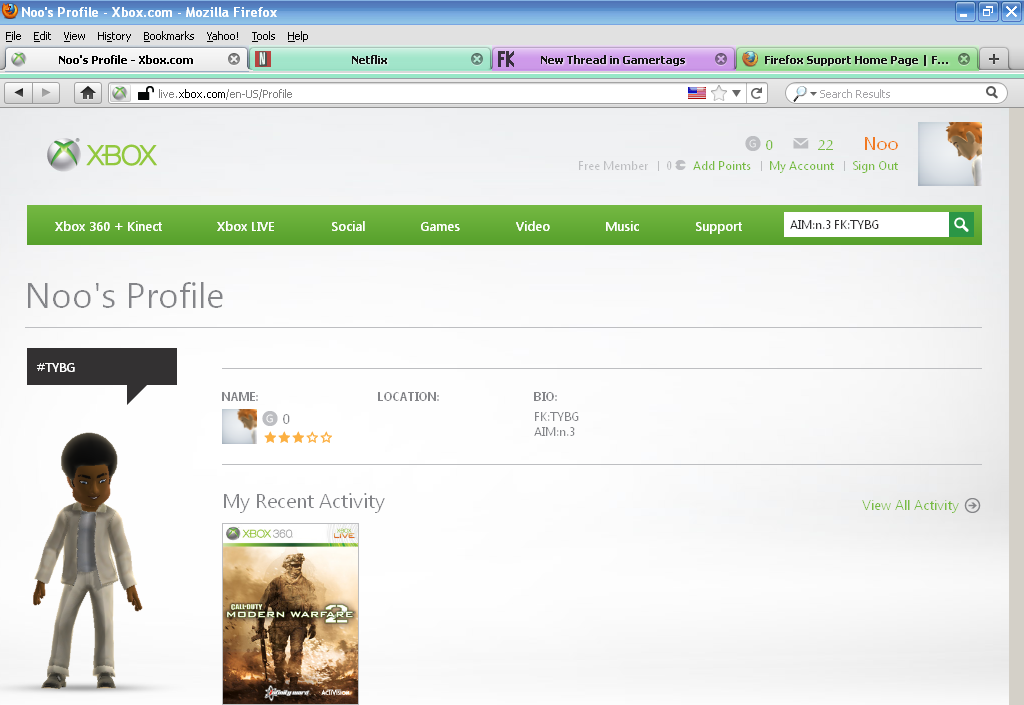Click the unlocked padlock security icon
Image resolution: width=1024 pixels, height=705 pixels.
click(x=145, y=93)
